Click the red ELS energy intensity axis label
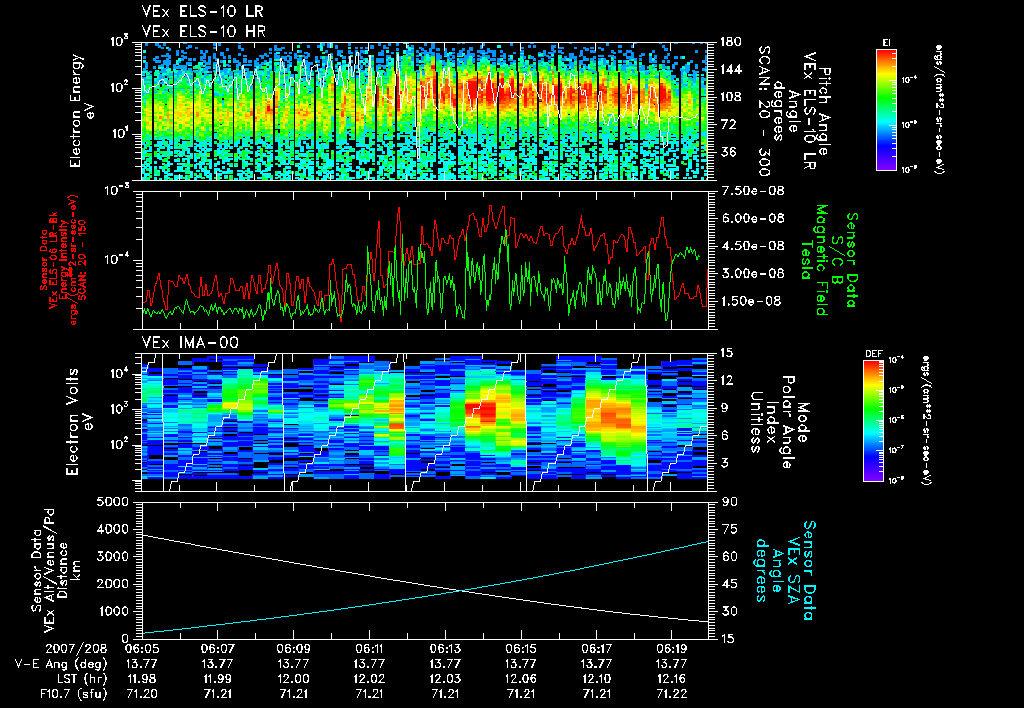Screen dimensions: 1024x708 tap(63, 260)
